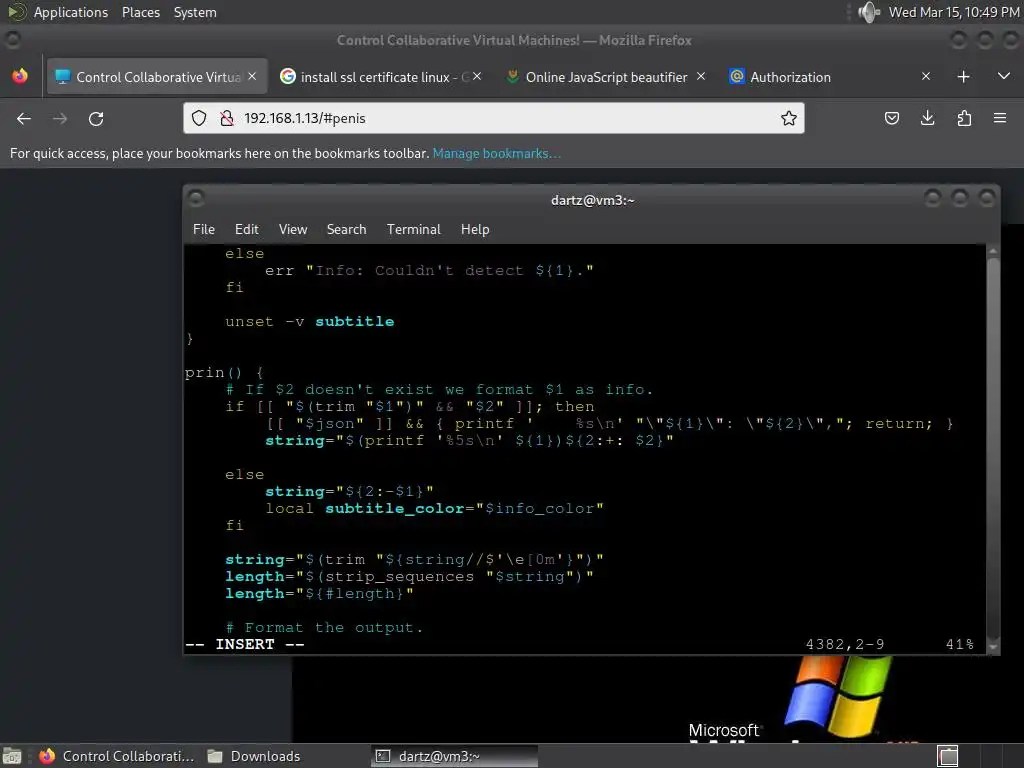Screen dimensions: 1024x768
Task: Open the terminal window menu button at title left
Action: click(x=195, y=198)
